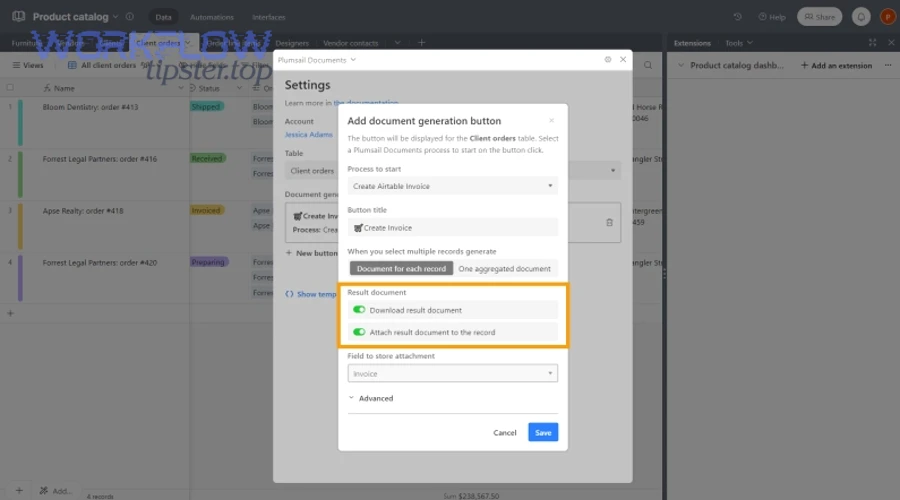Open Jessica Adams account link

pyautogui.click(x=309, y=134)
